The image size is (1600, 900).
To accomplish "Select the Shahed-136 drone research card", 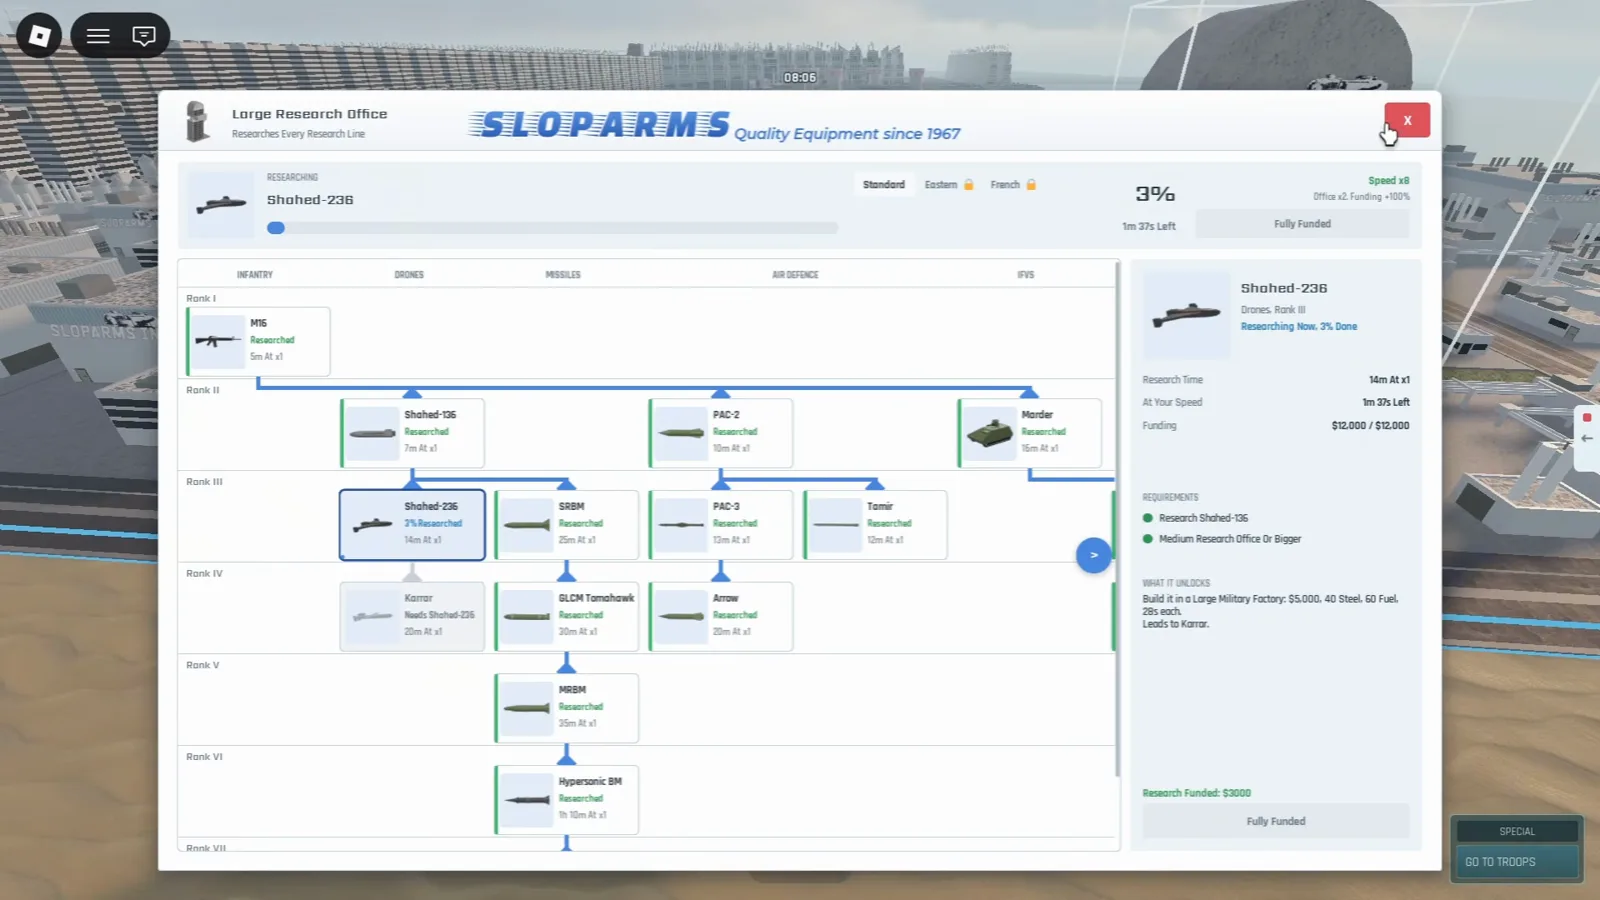I will coord(413,433).
